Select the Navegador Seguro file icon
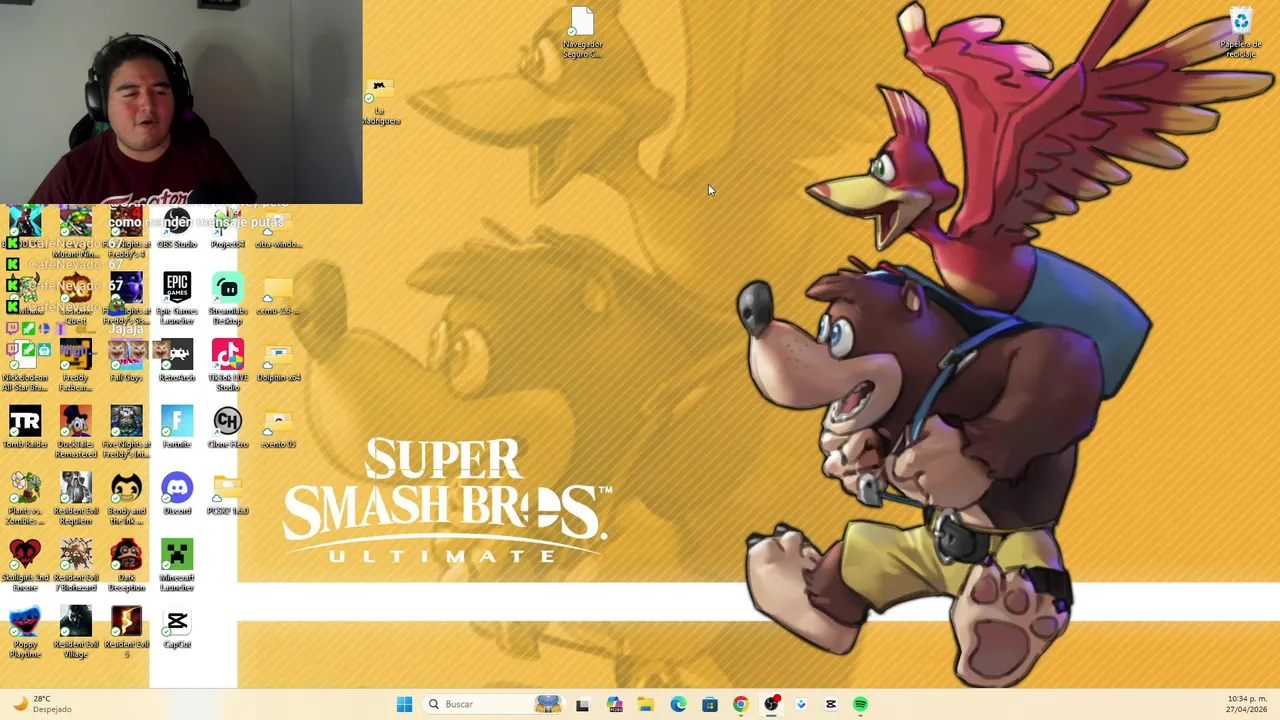Screen dimensions: 1280x720 582,33
